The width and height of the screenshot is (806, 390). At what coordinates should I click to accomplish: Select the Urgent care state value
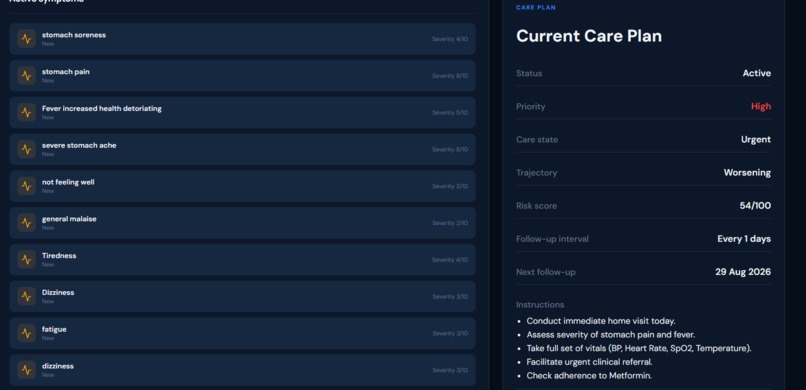[x=756, y=140]
